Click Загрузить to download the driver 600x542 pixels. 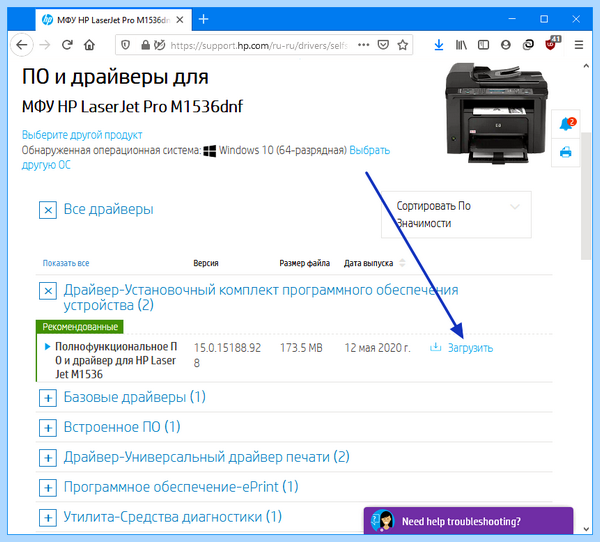tap(470, 348)
